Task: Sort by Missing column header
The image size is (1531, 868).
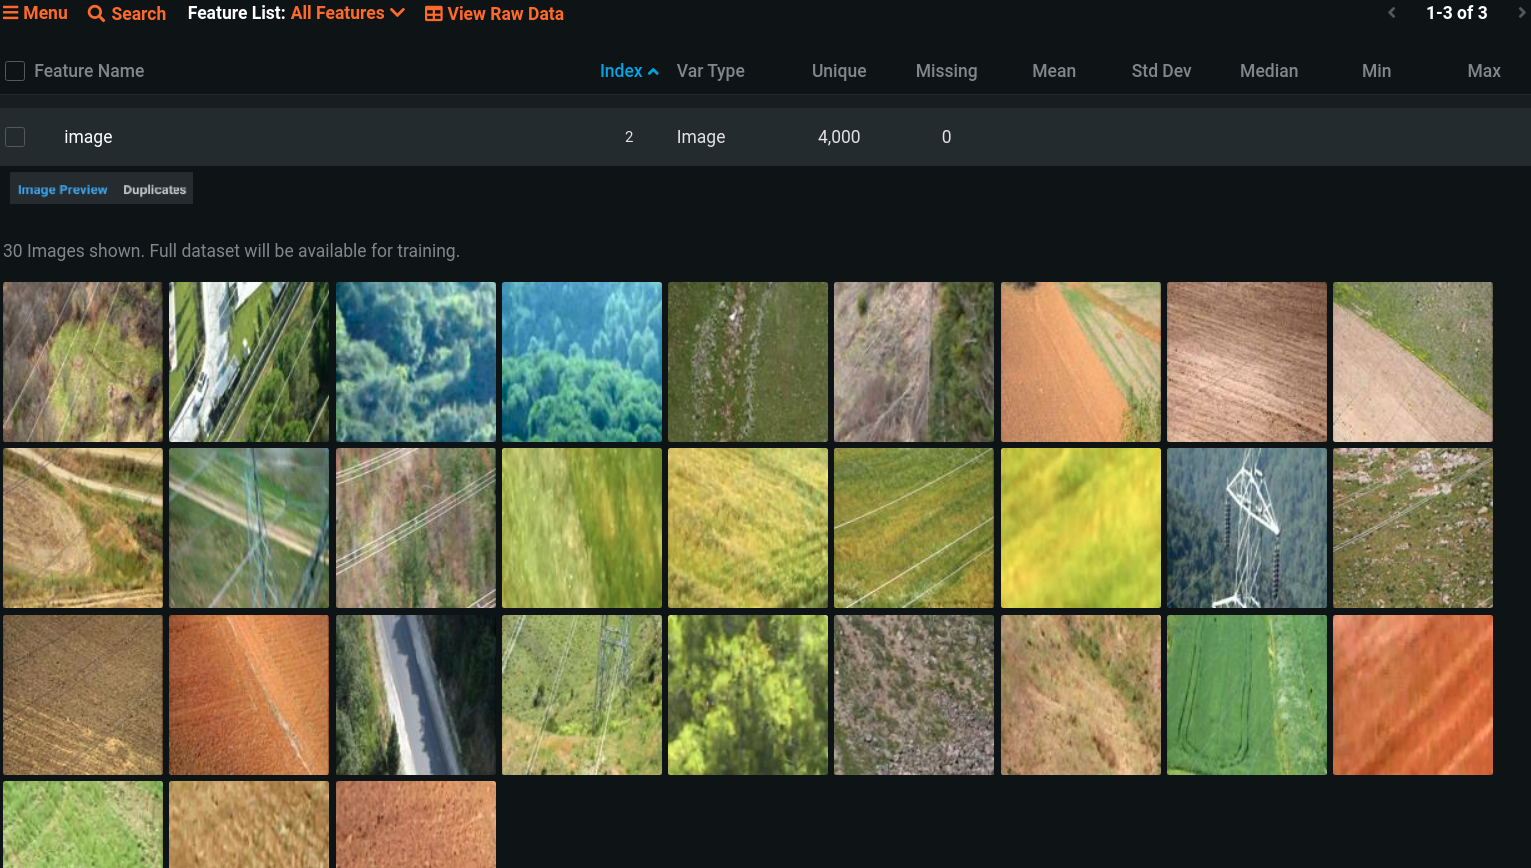Action: point(946,71)
